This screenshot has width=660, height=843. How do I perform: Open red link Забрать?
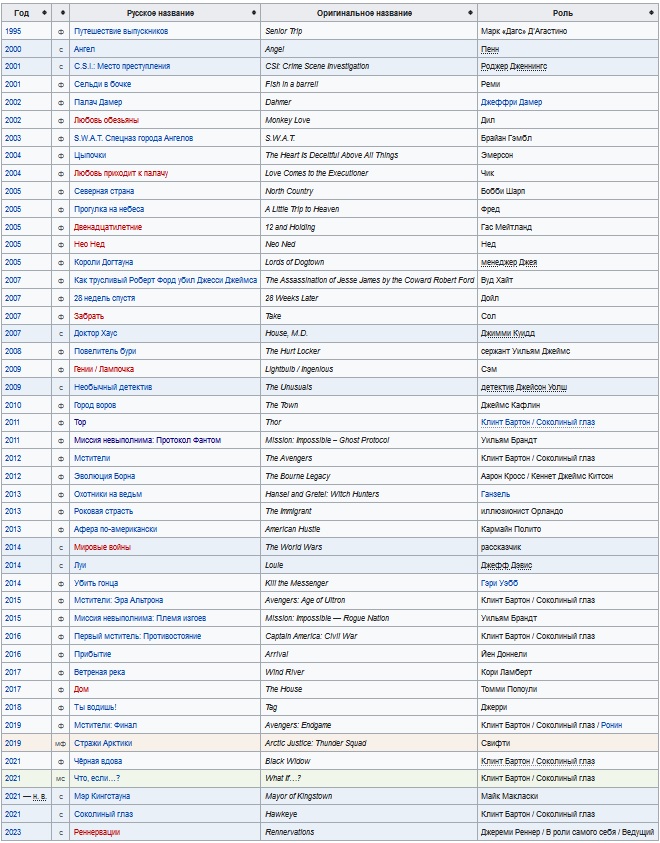coord(89,316)
